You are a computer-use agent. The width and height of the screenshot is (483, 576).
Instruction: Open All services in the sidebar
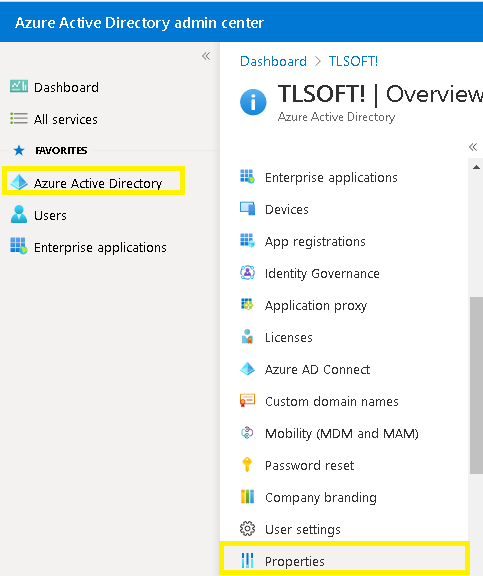tap(66, 119)
